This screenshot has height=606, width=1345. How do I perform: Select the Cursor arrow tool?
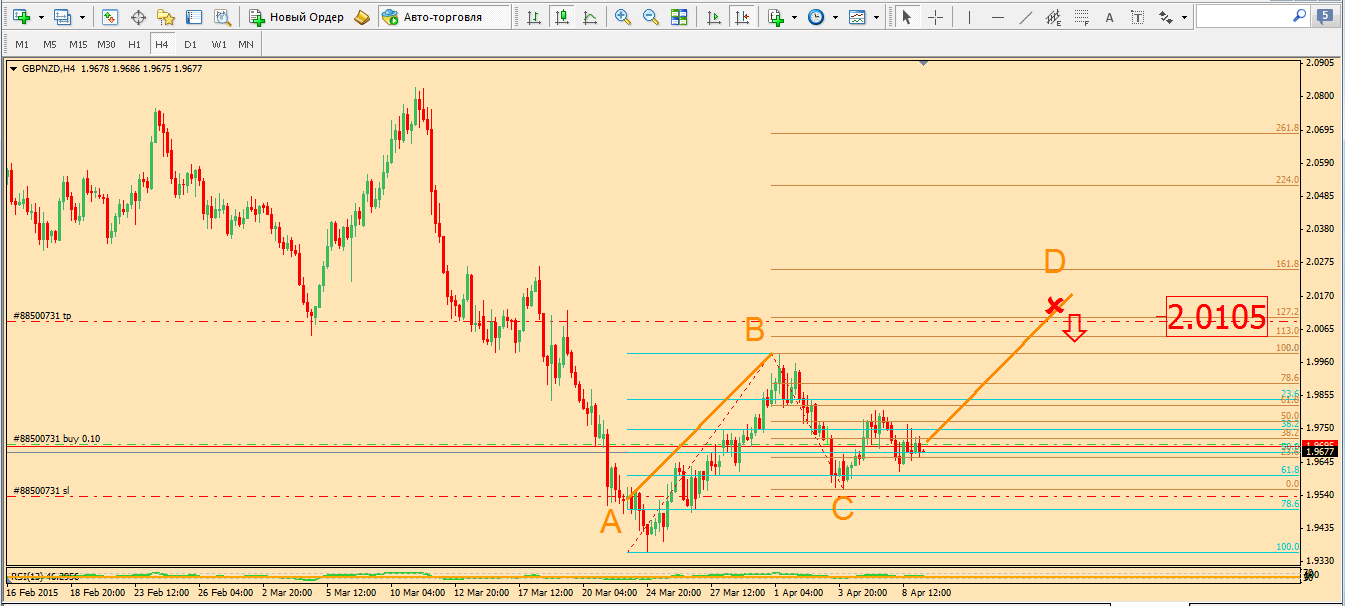[907, 17]
